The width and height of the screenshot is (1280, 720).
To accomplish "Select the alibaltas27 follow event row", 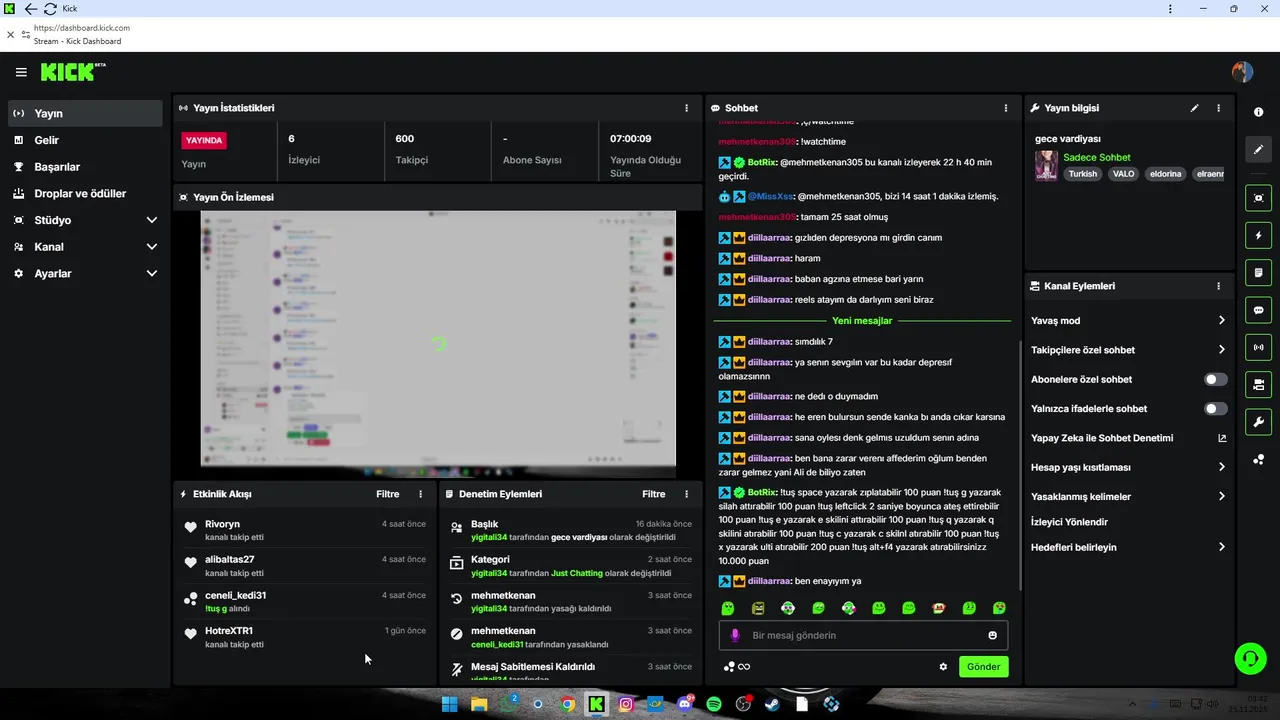I will pyautogui.click(x=305, y=566).
